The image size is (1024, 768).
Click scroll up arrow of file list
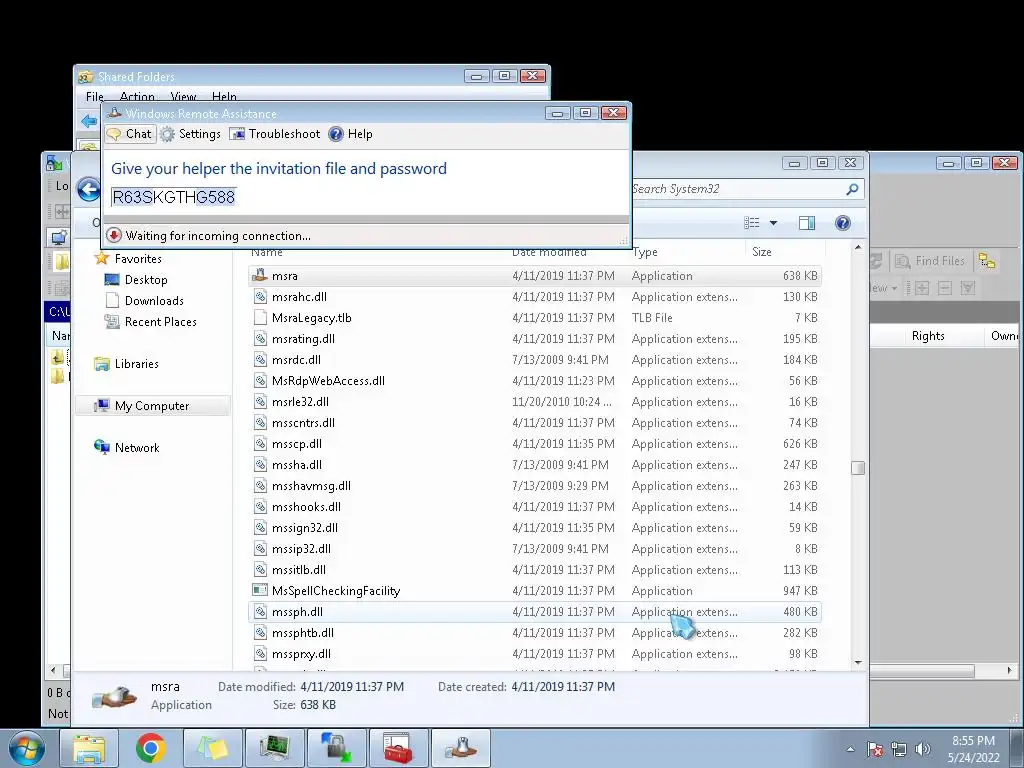tap(858, 248)
